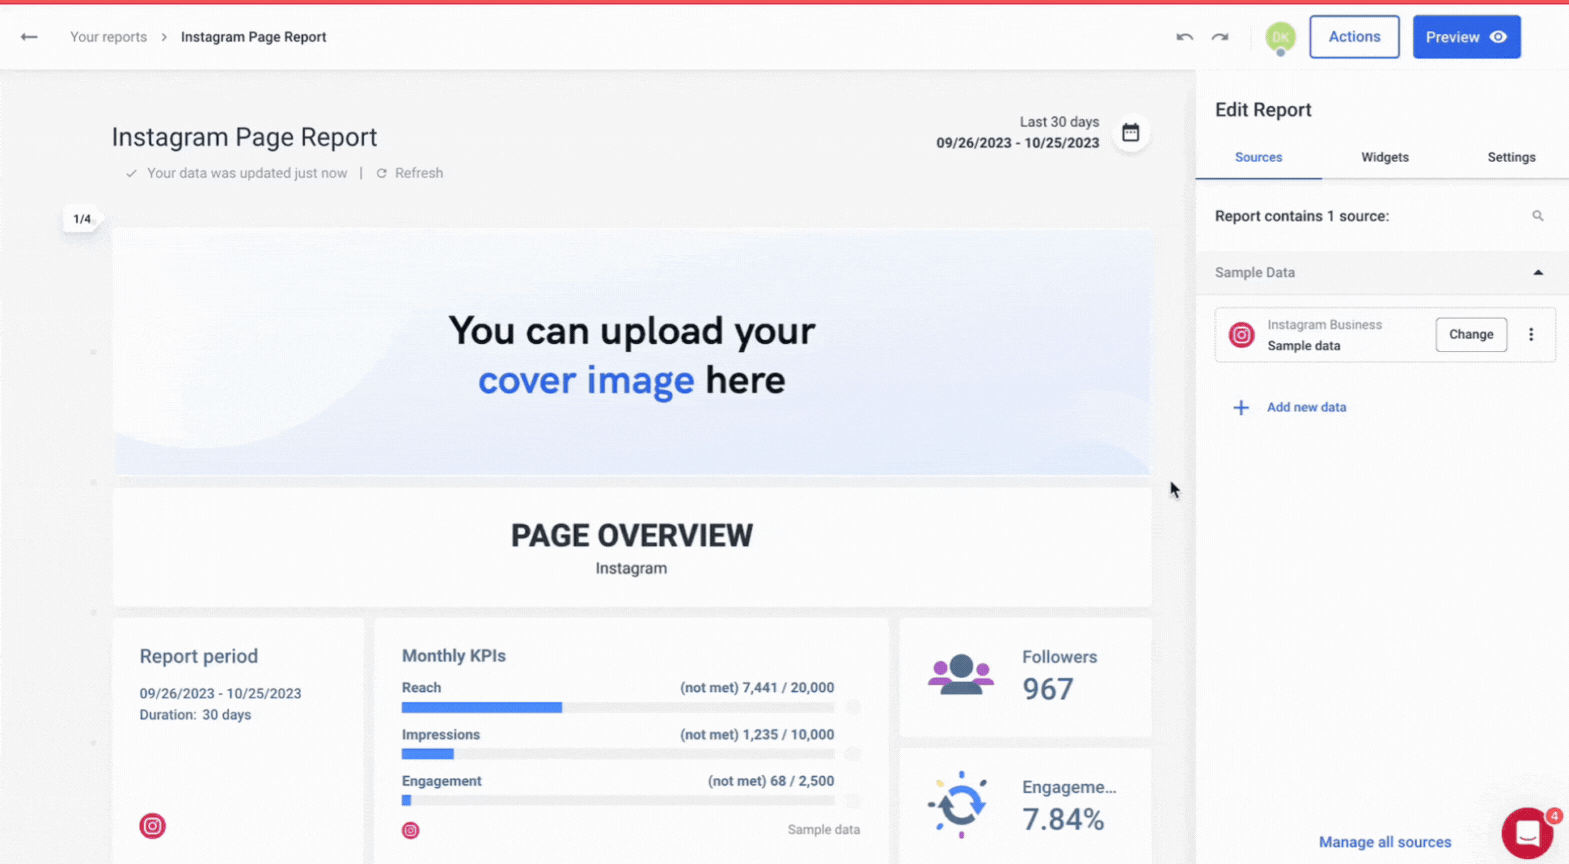The height and width of the screenshot is (864, 1569).
Task: Open the chat support bubble
Action: tap(1527, 832)
